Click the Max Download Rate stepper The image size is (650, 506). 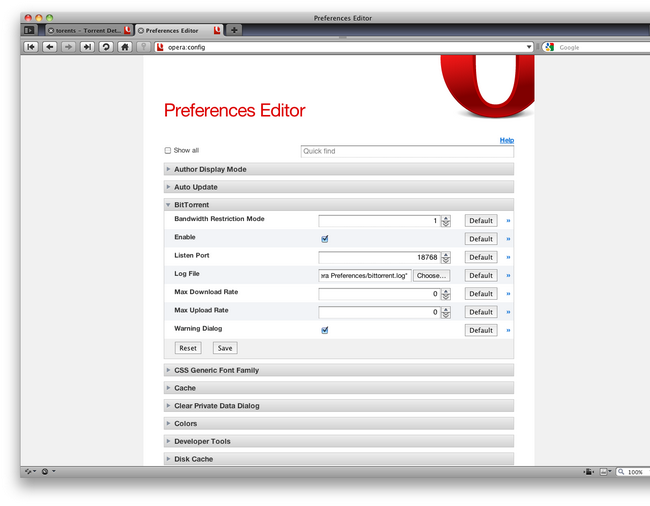coord(446,294)
